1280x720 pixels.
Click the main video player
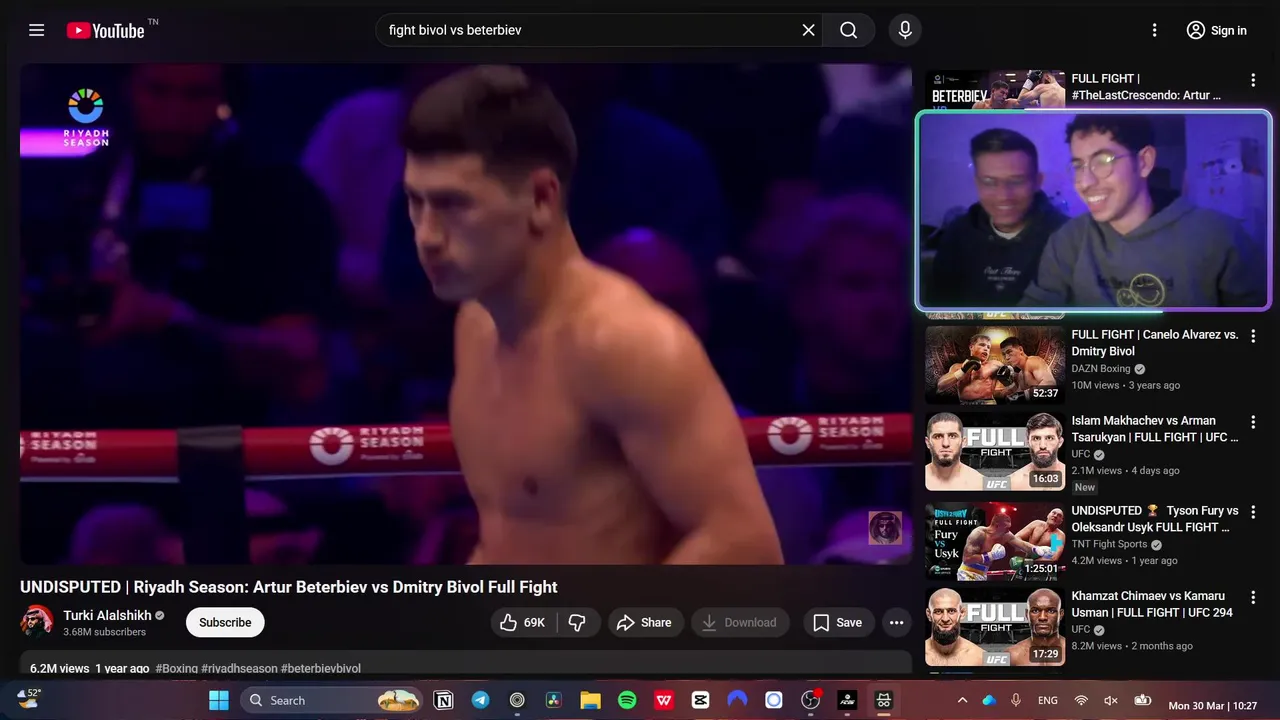(466, 314)
